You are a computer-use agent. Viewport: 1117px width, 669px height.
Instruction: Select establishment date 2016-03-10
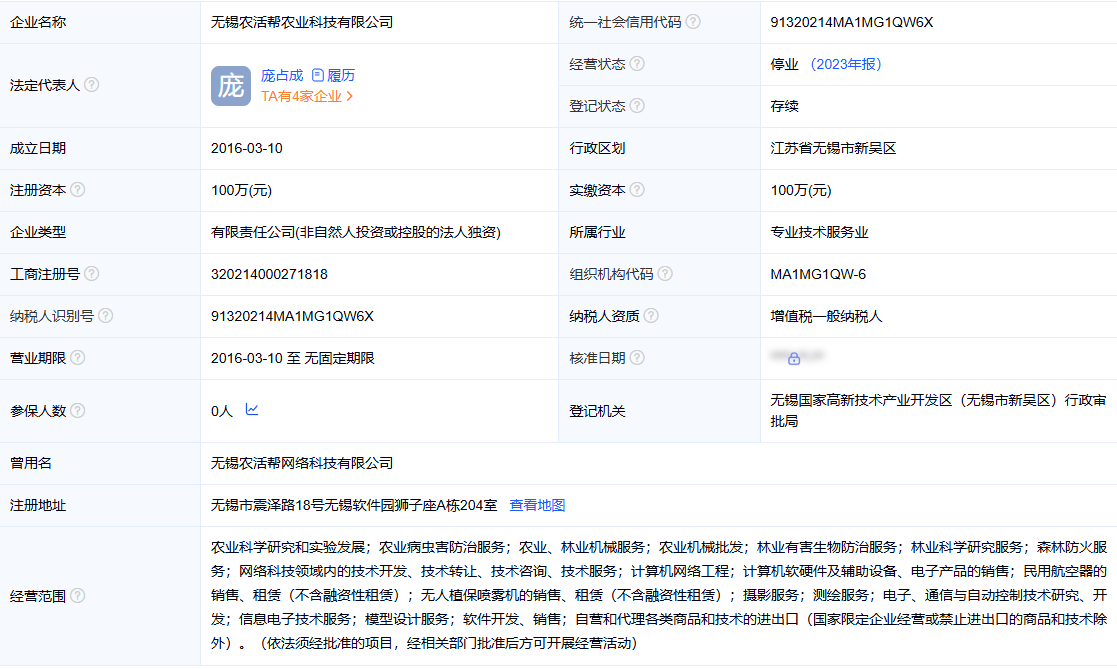coord(246,148)
